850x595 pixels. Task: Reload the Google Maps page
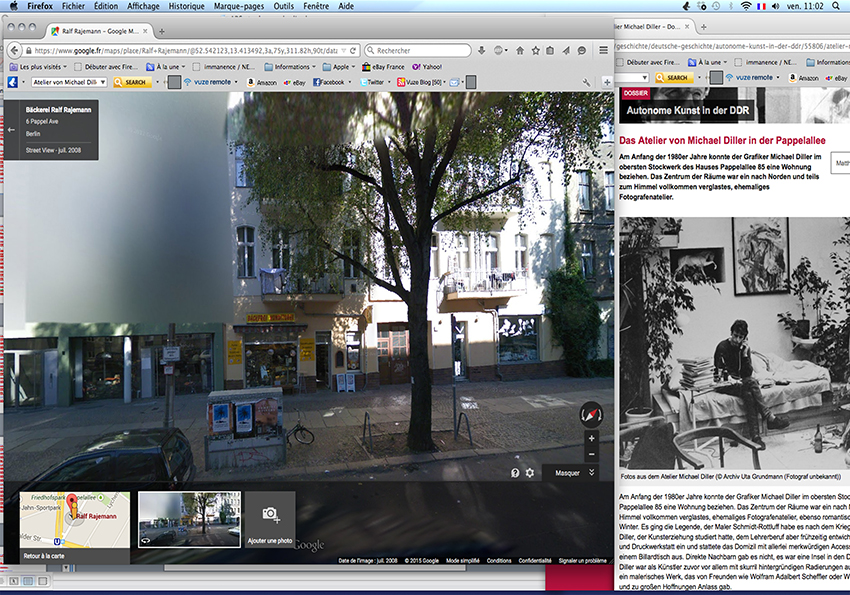tap(353, 50)
